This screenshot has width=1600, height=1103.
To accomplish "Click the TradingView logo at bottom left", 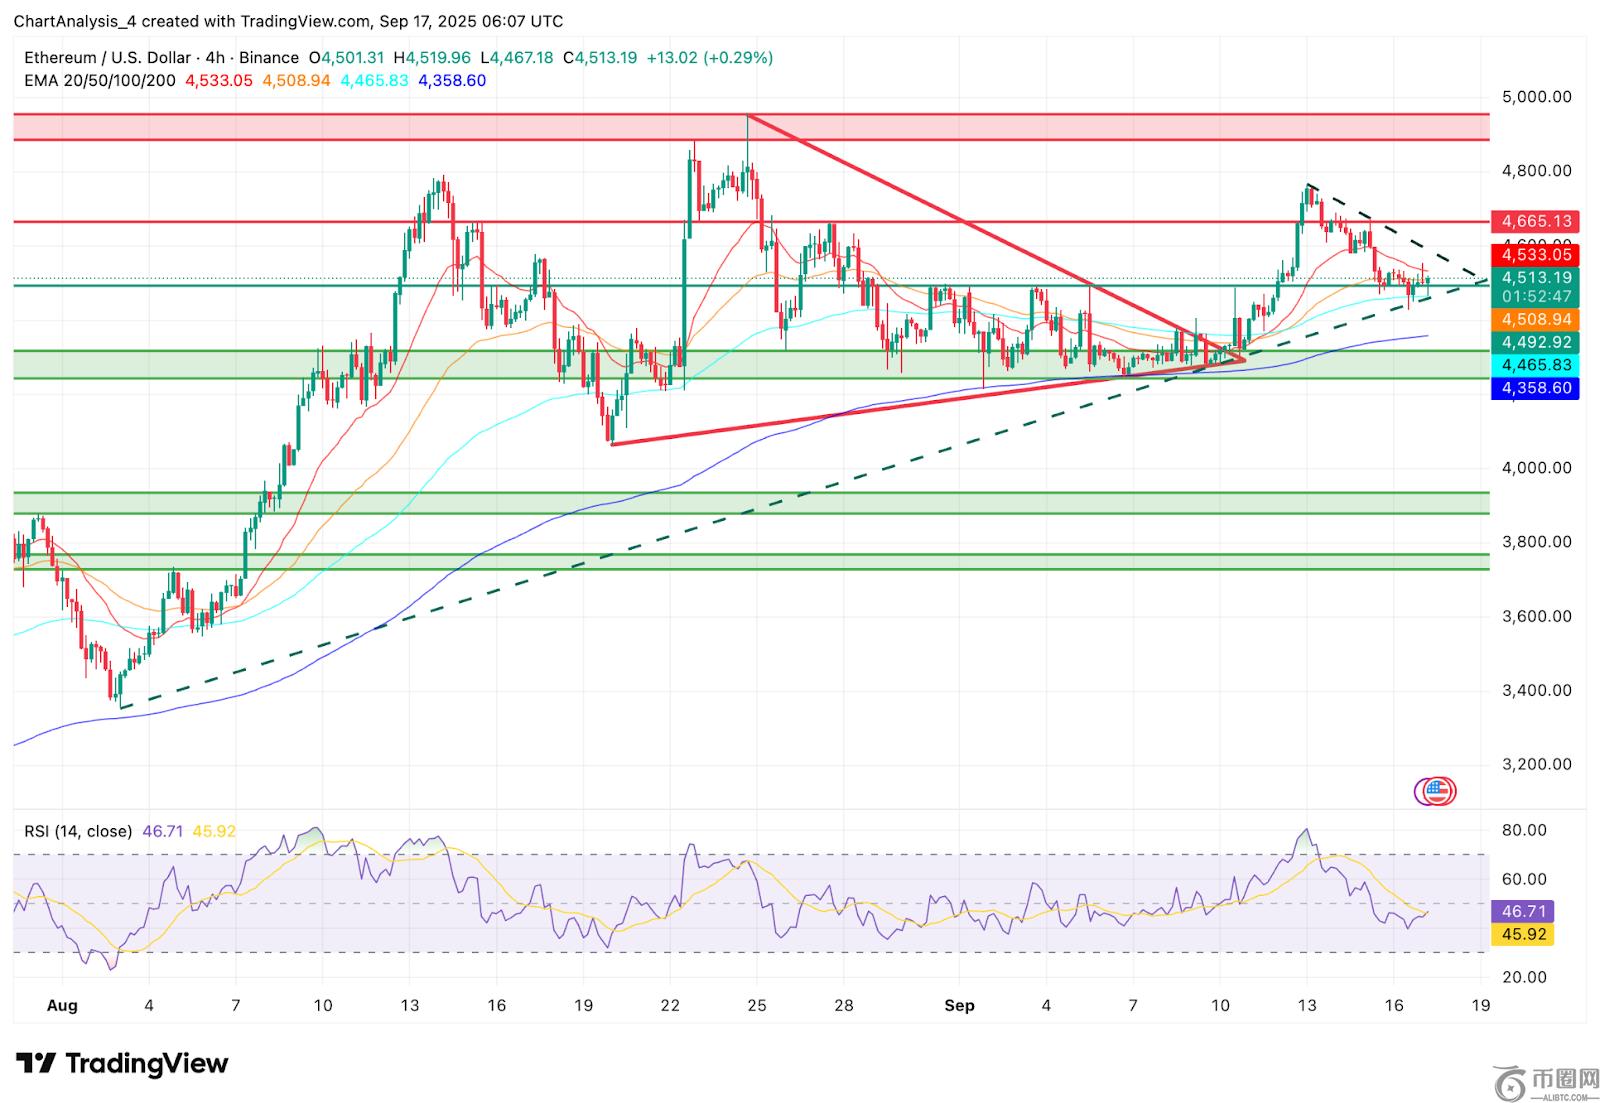I will tap(122, 1063).
